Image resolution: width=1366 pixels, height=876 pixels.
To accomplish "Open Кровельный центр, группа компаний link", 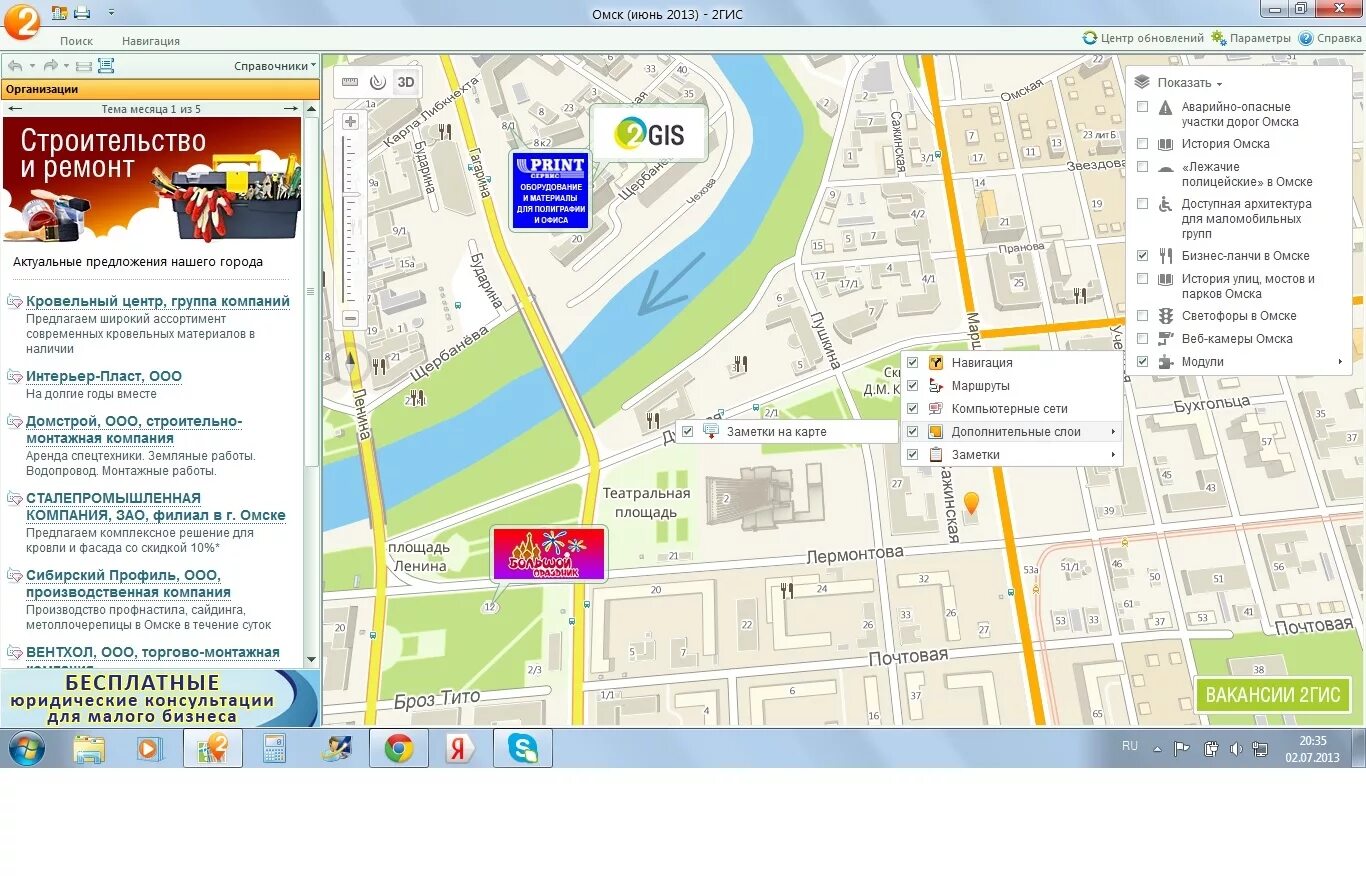I will pyautogui.click(x=158, y=301).
